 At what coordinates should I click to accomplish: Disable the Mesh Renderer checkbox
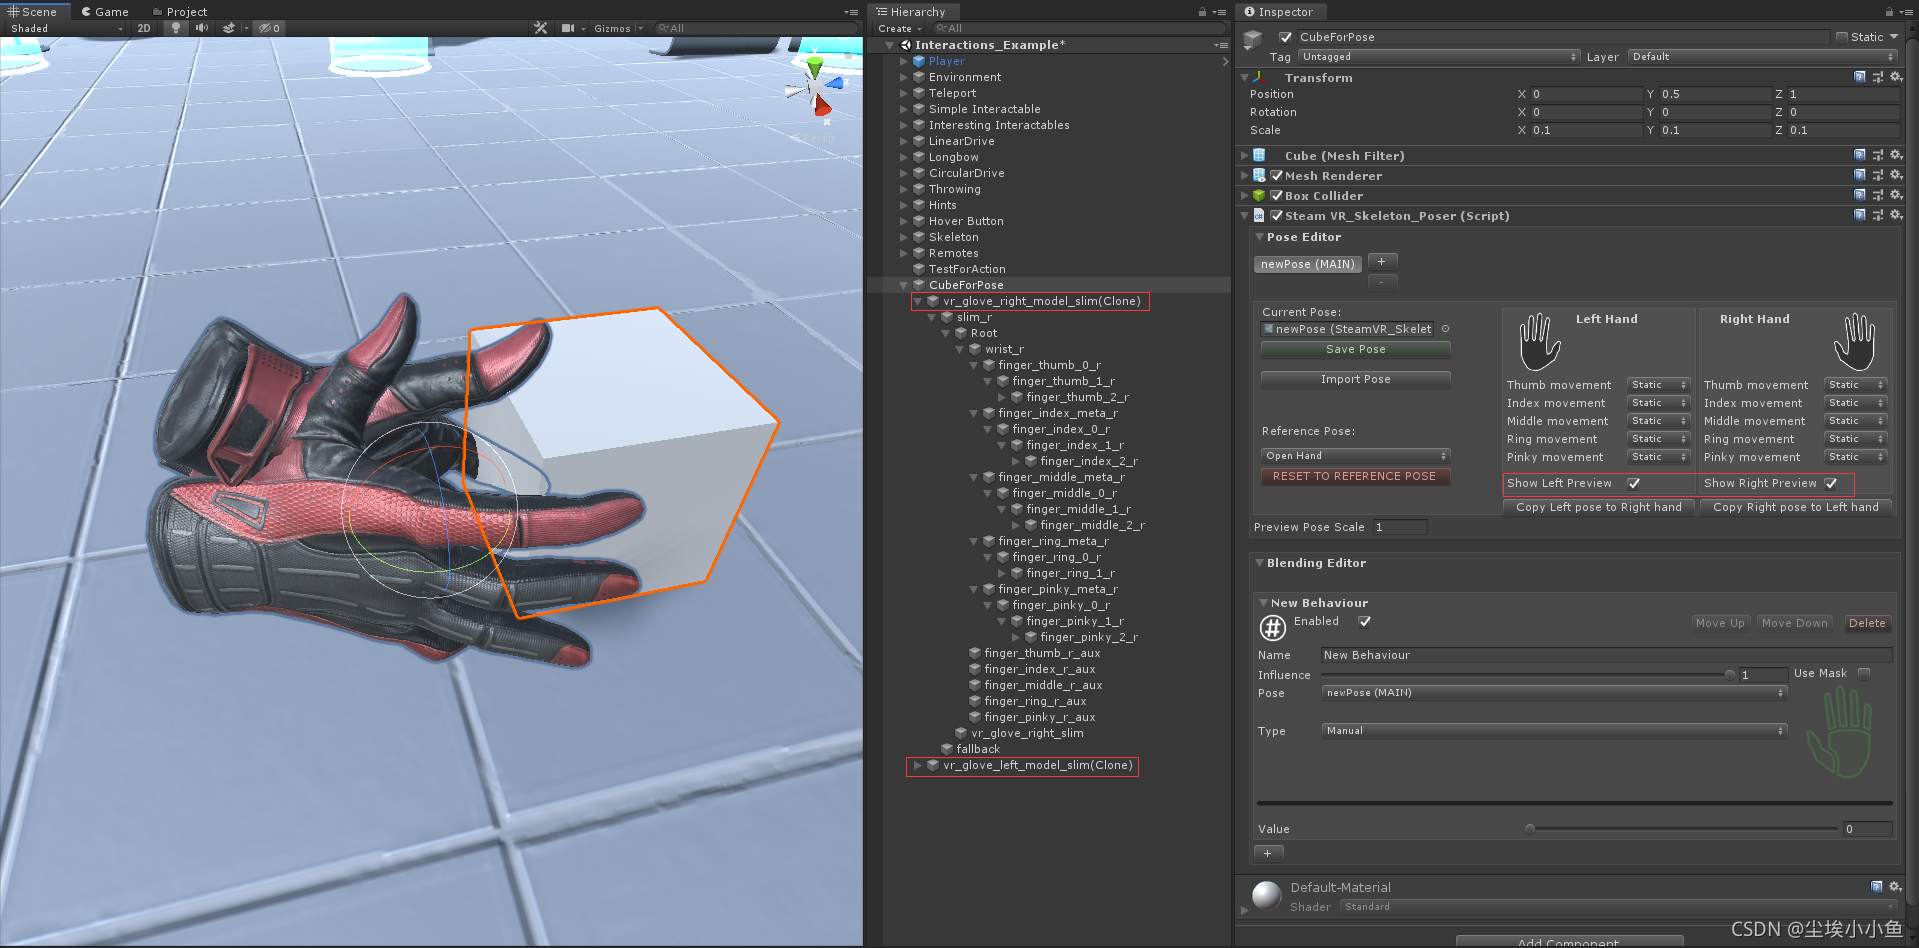tap(1277, 175)
